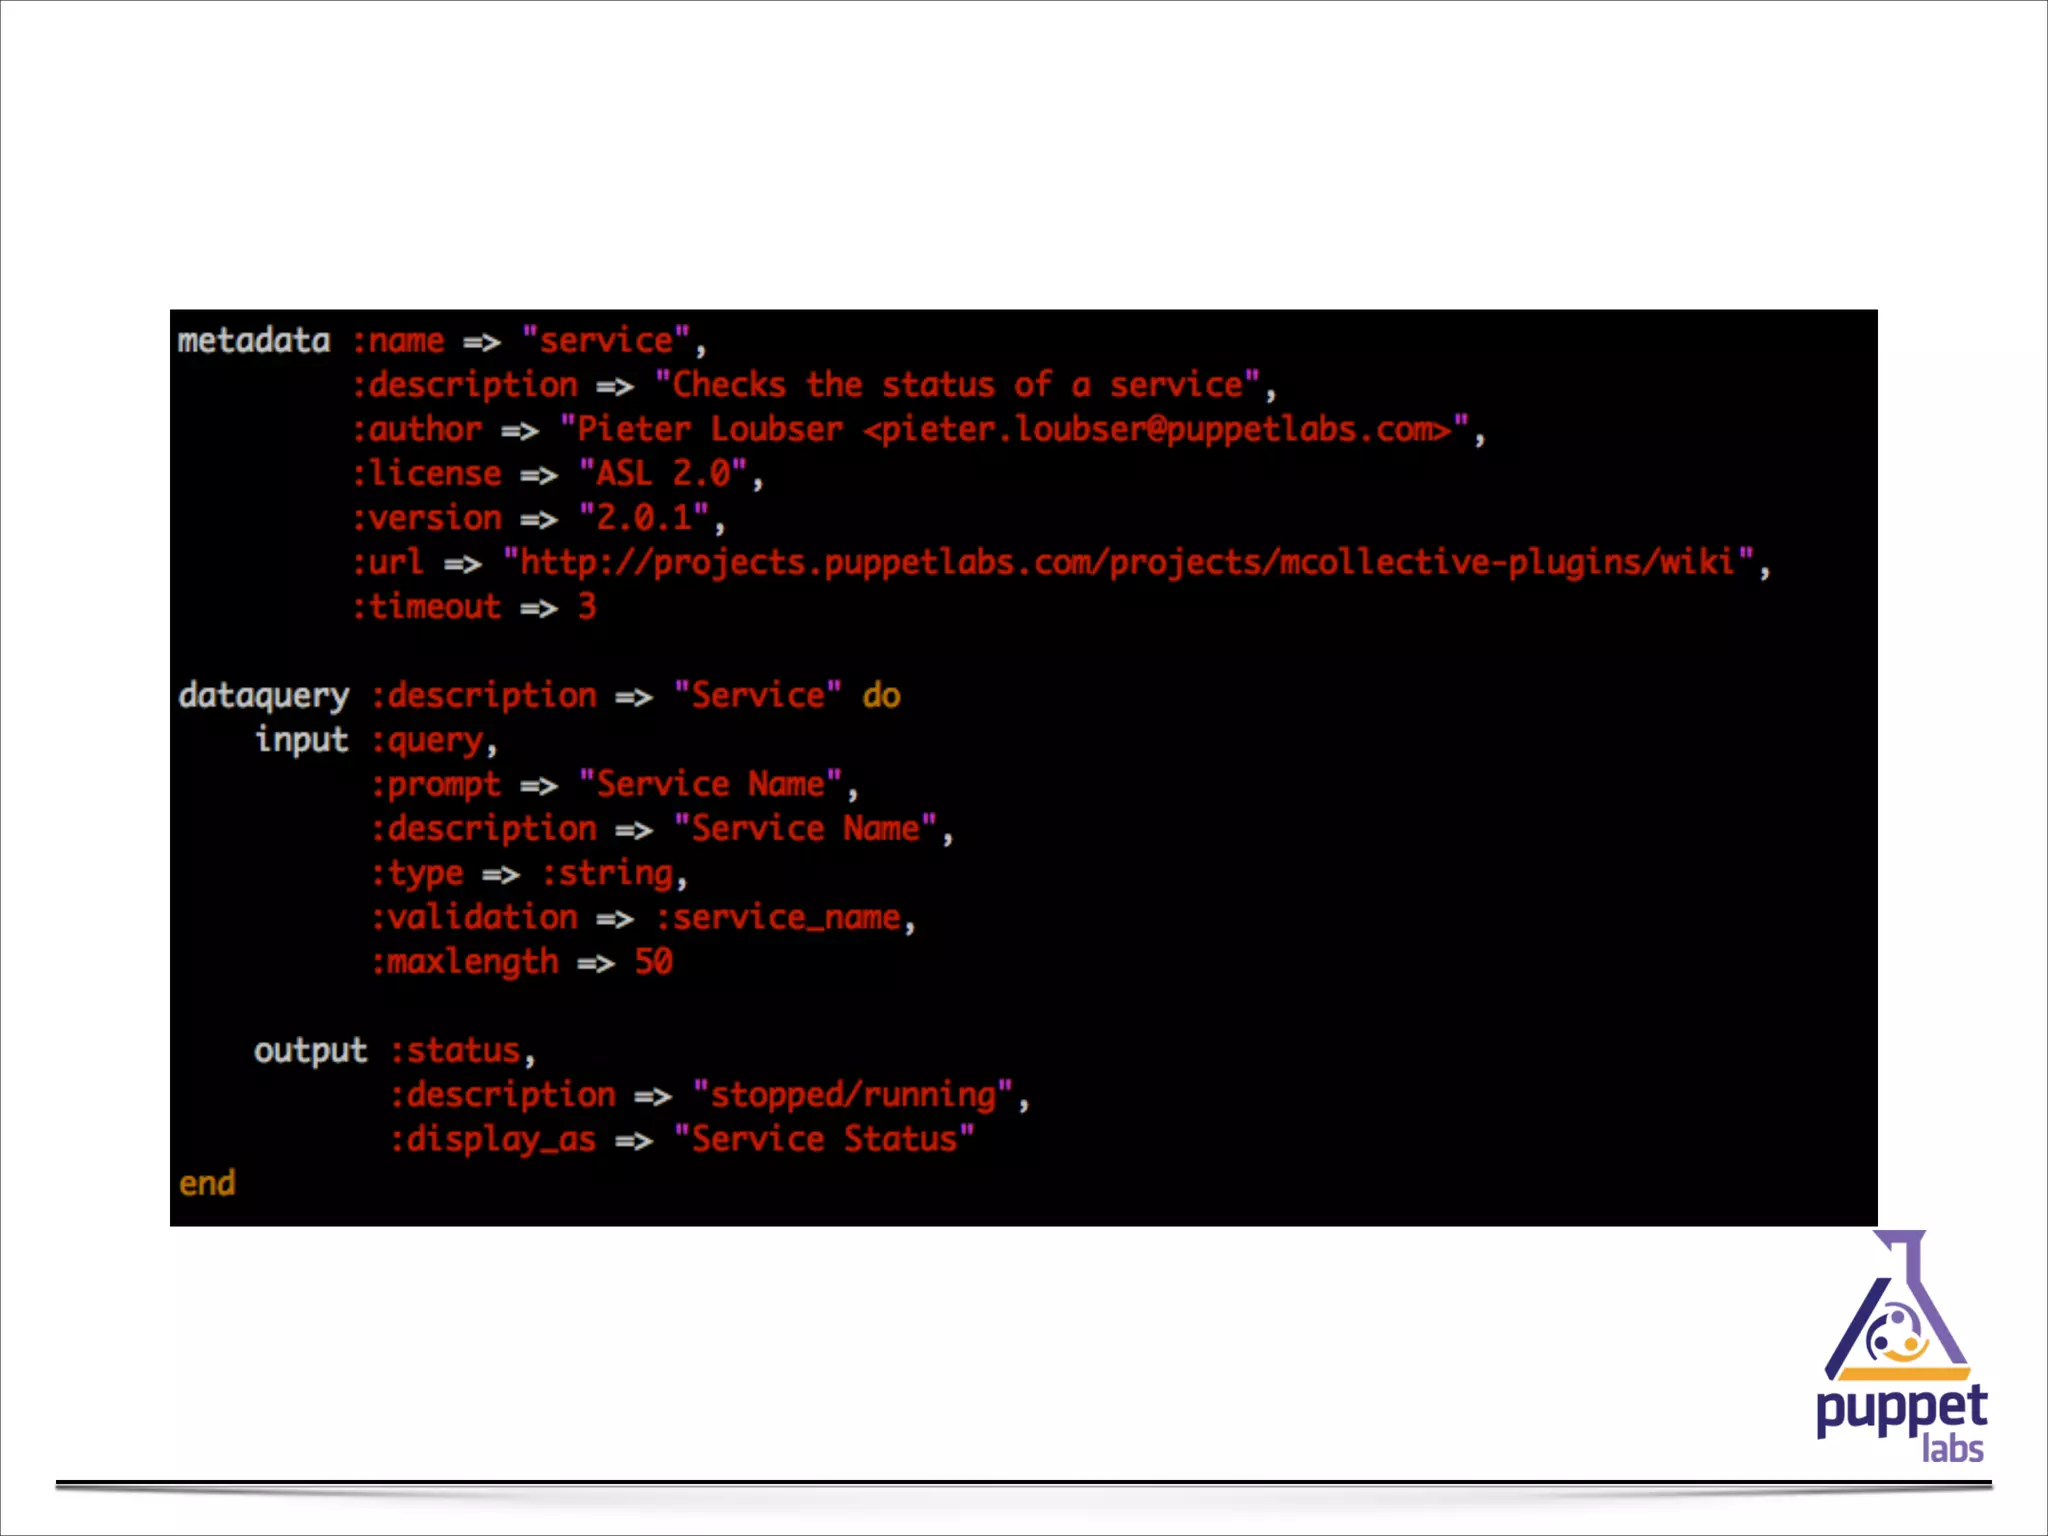2048x1536 pixels.
Task: Click the maxlength value 50
Action: pyautogui.click(x=653, y=962)
